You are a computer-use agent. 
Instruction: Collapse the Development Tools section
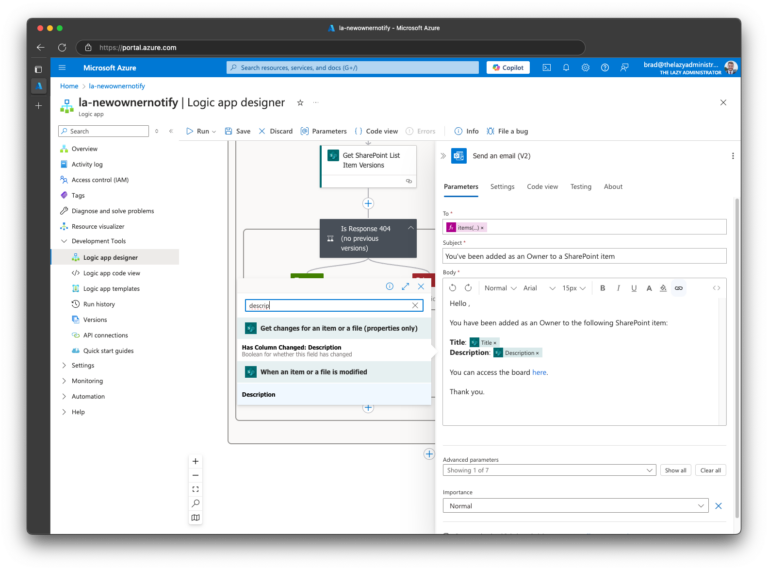(x=64, y=241)
